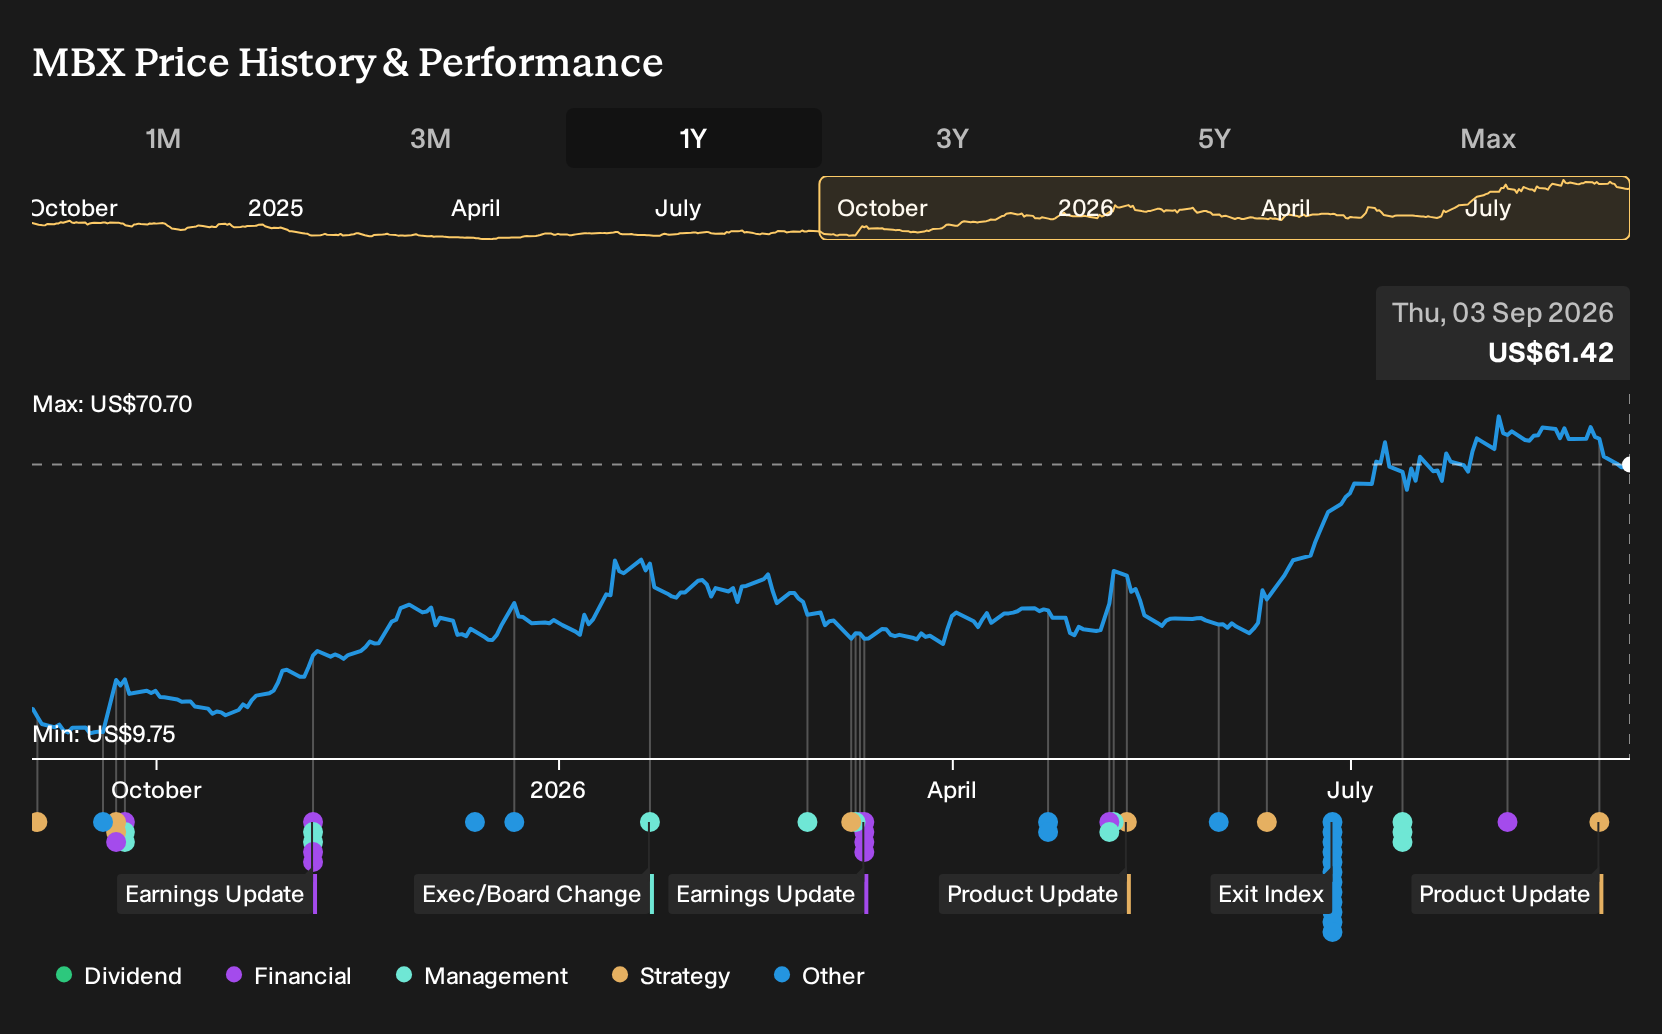Click the orange strategy marker at the far left of the timeline
Image resolution: width=1662 pixels, height=1034 pixels.
(x=37, y=822)
